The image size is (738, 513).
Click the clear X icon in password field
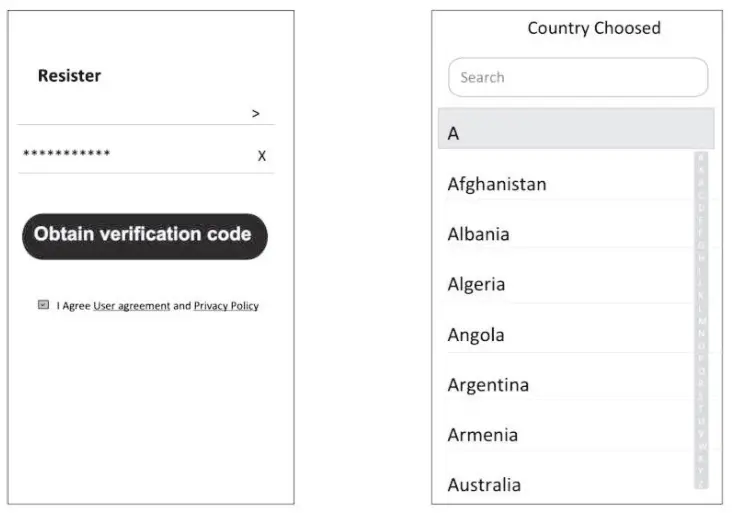point(262,156)
